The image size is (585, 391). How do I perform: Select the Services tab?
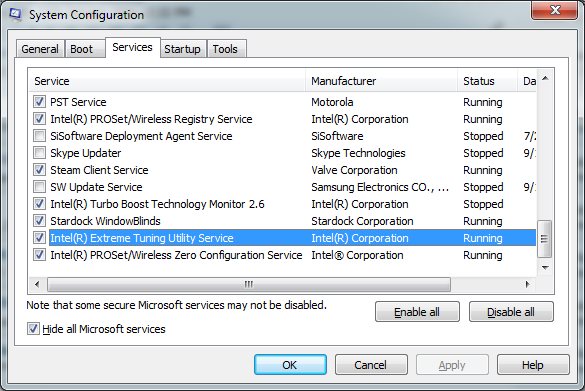[x=132, y=47]
